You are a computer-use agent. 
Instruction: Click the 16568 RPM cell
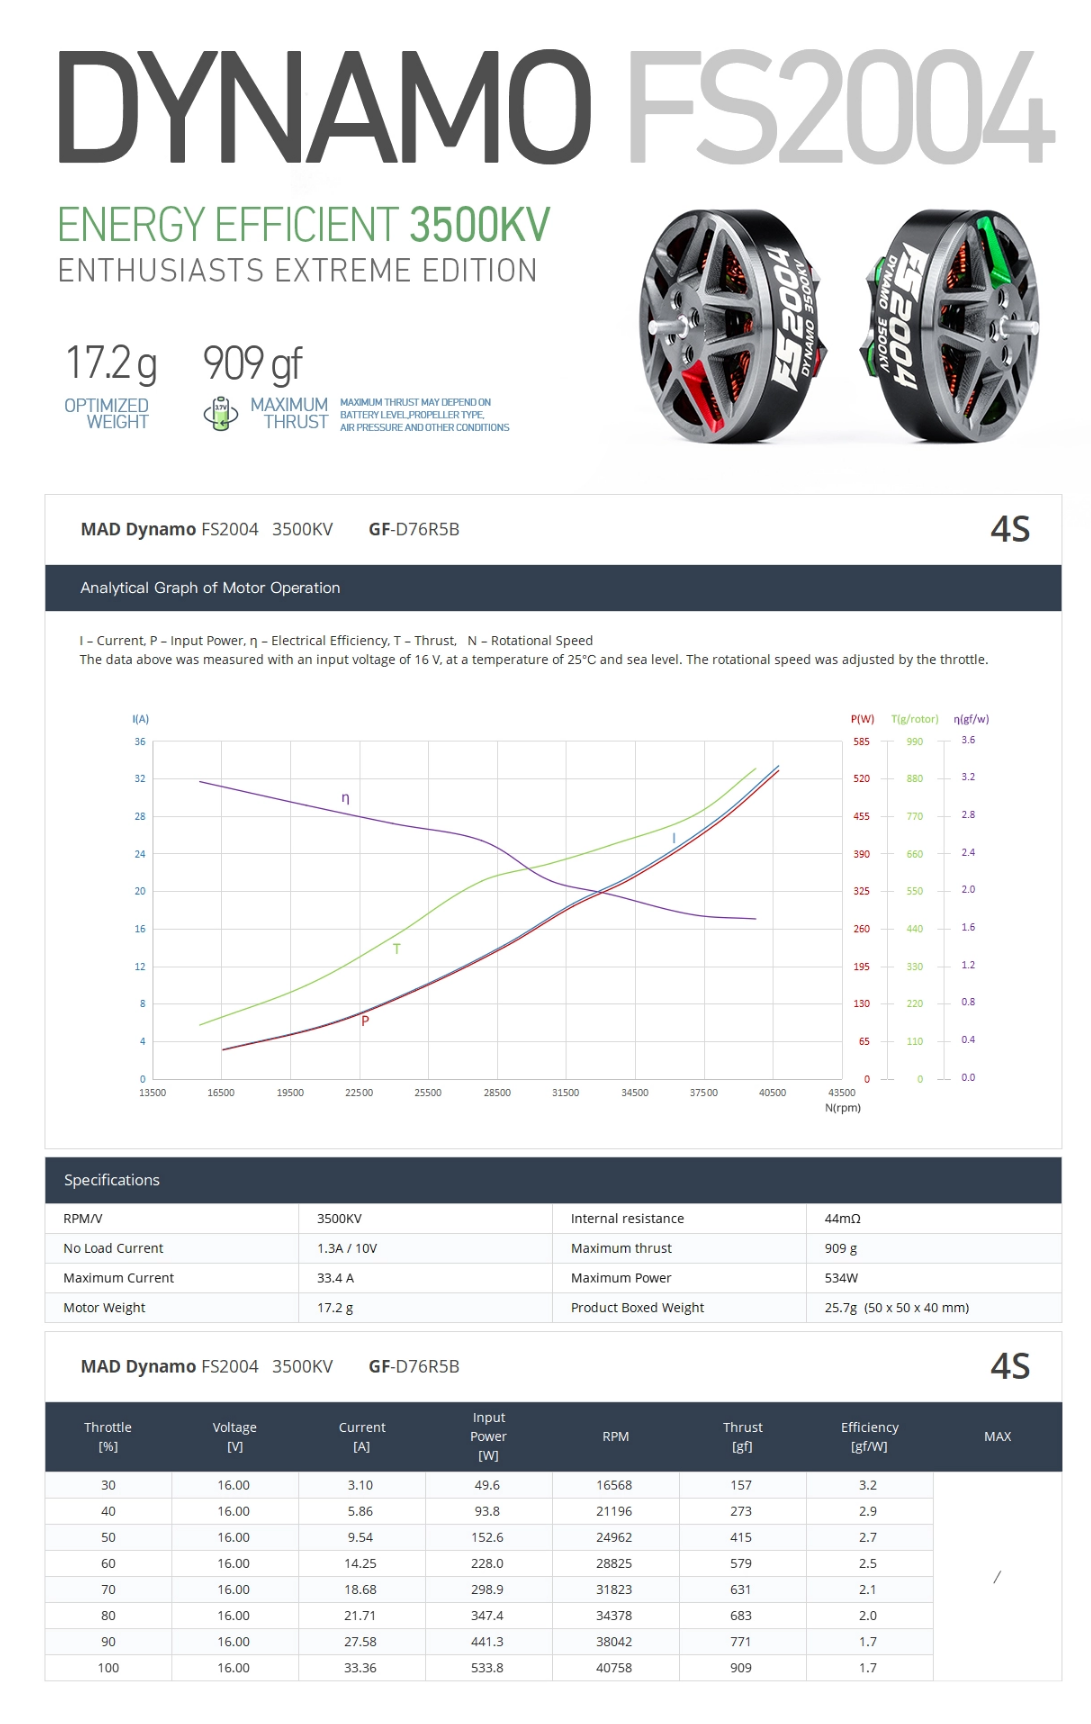[614, 1486]
